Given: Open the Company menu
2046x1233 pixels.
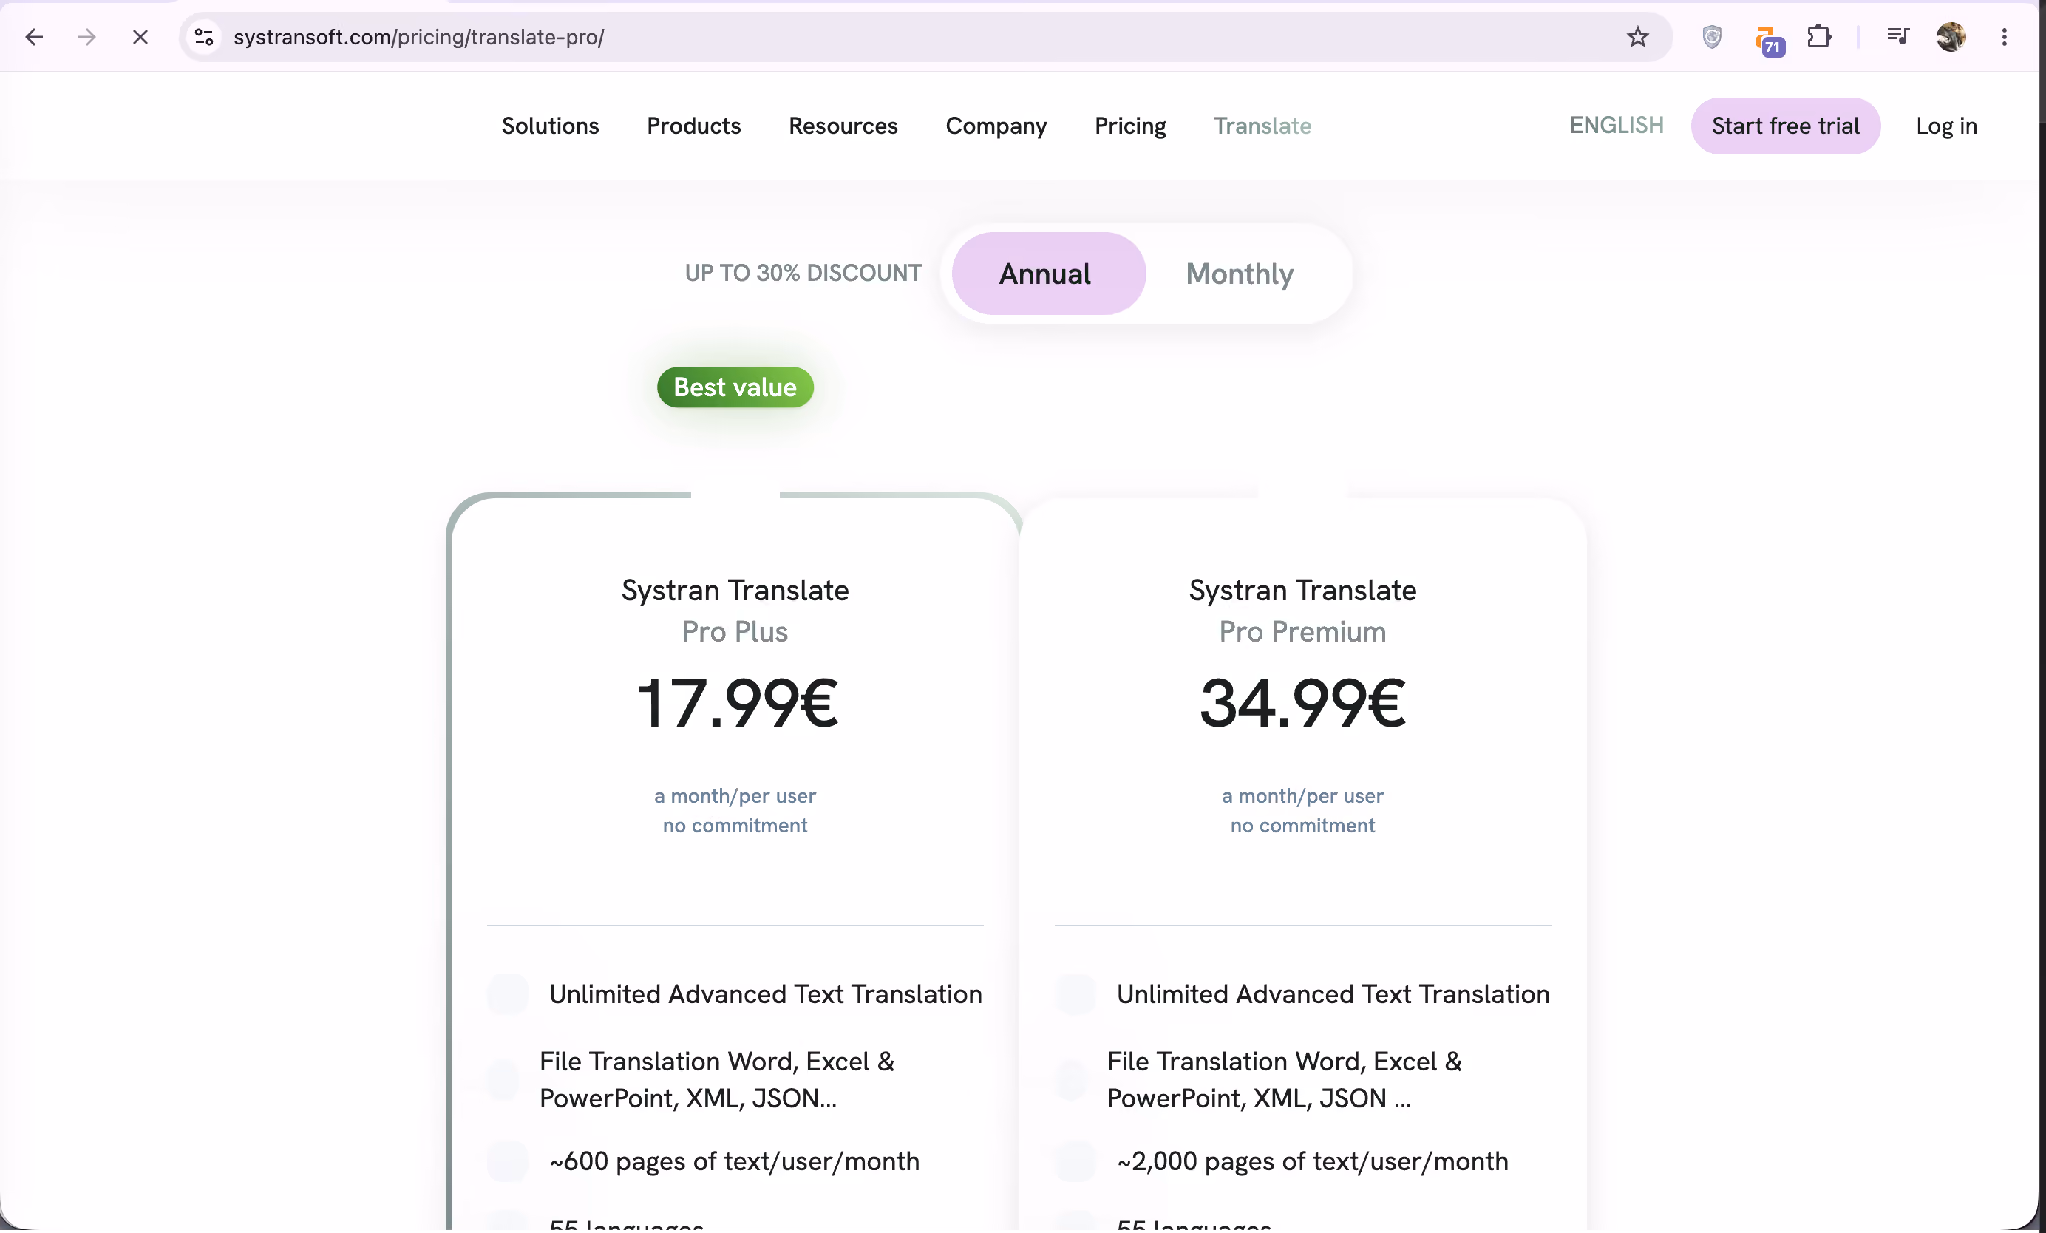Looking at the screenshot, I should coord(996,126).
